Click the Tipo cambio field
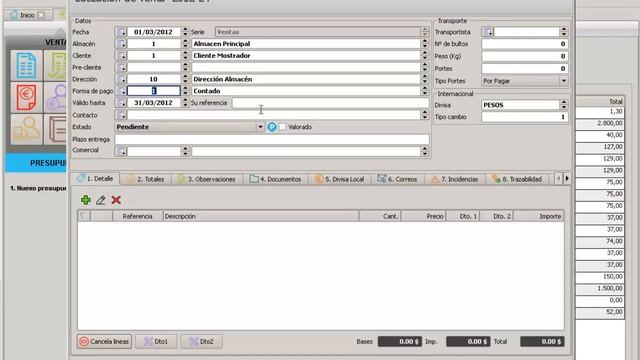 coord(525,117)
